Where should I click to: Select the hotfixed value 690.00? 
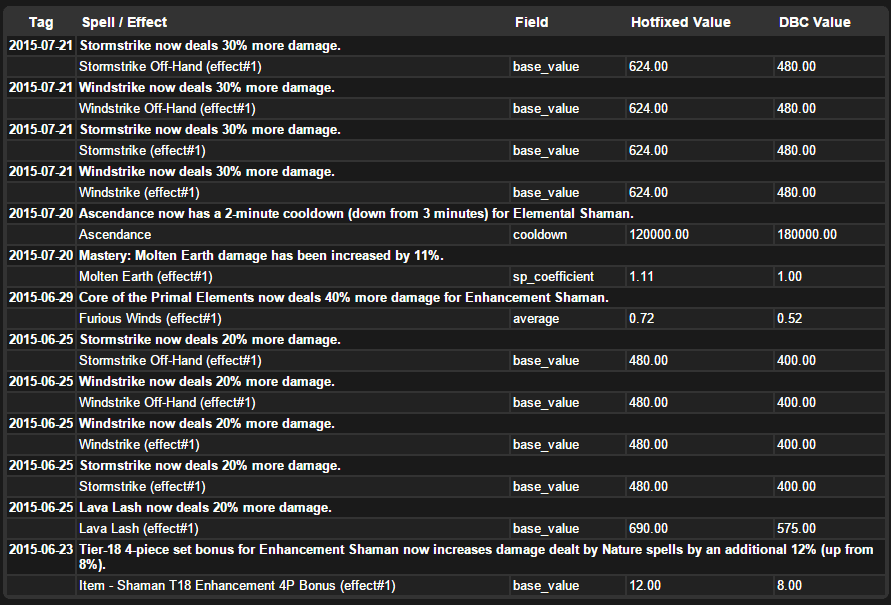[648, 529]
